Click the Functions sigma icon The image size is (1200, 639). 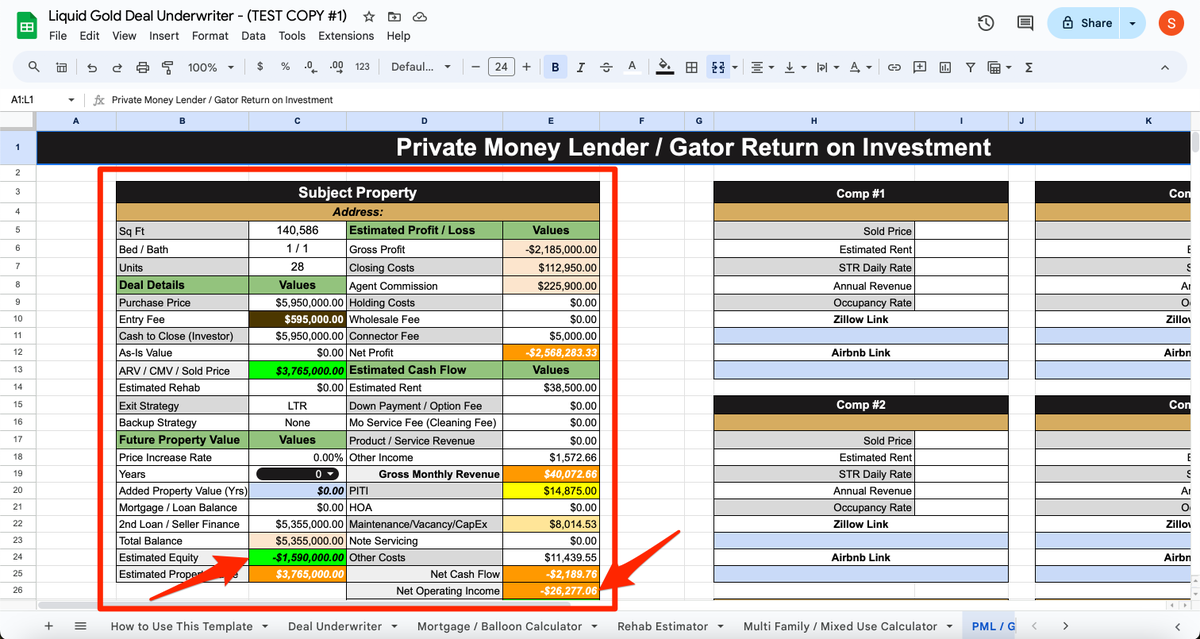(1029, 67)
